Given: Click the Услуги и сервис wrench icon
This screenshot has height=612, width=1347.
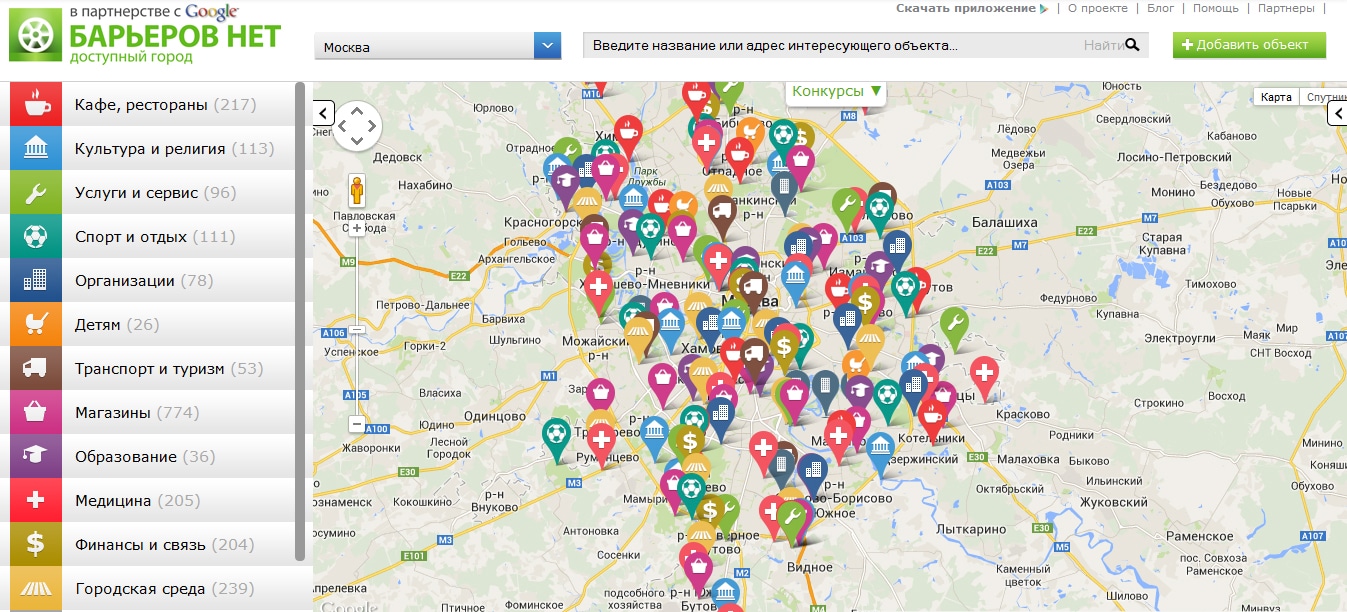Looking at the screenshot, I should (36, 192).
